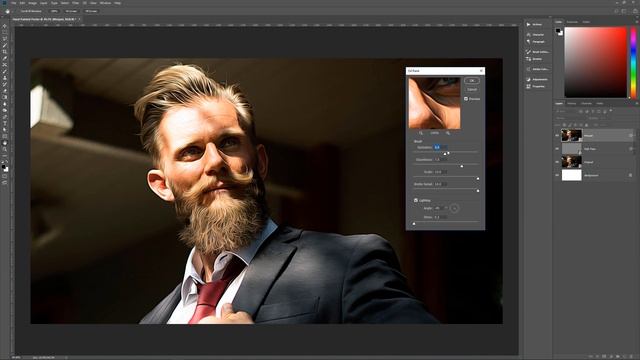This screenshot has width=640, height=360.
Task: Select the Eraser tool
Action: [5, 91]
